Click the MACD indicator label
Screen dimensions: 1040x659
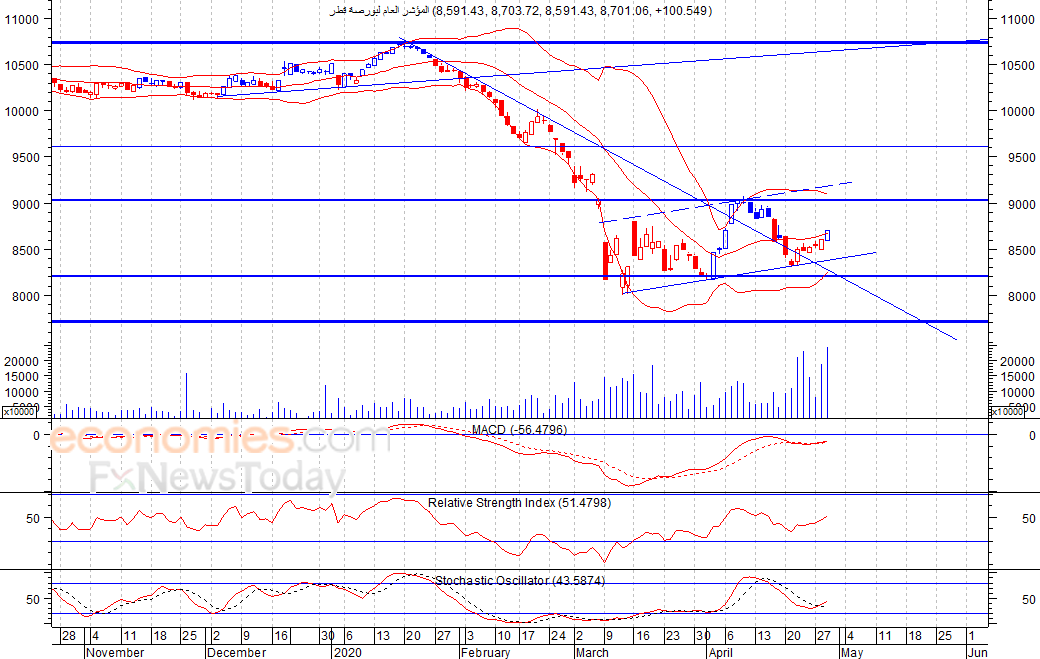click(x=519, y=430)
